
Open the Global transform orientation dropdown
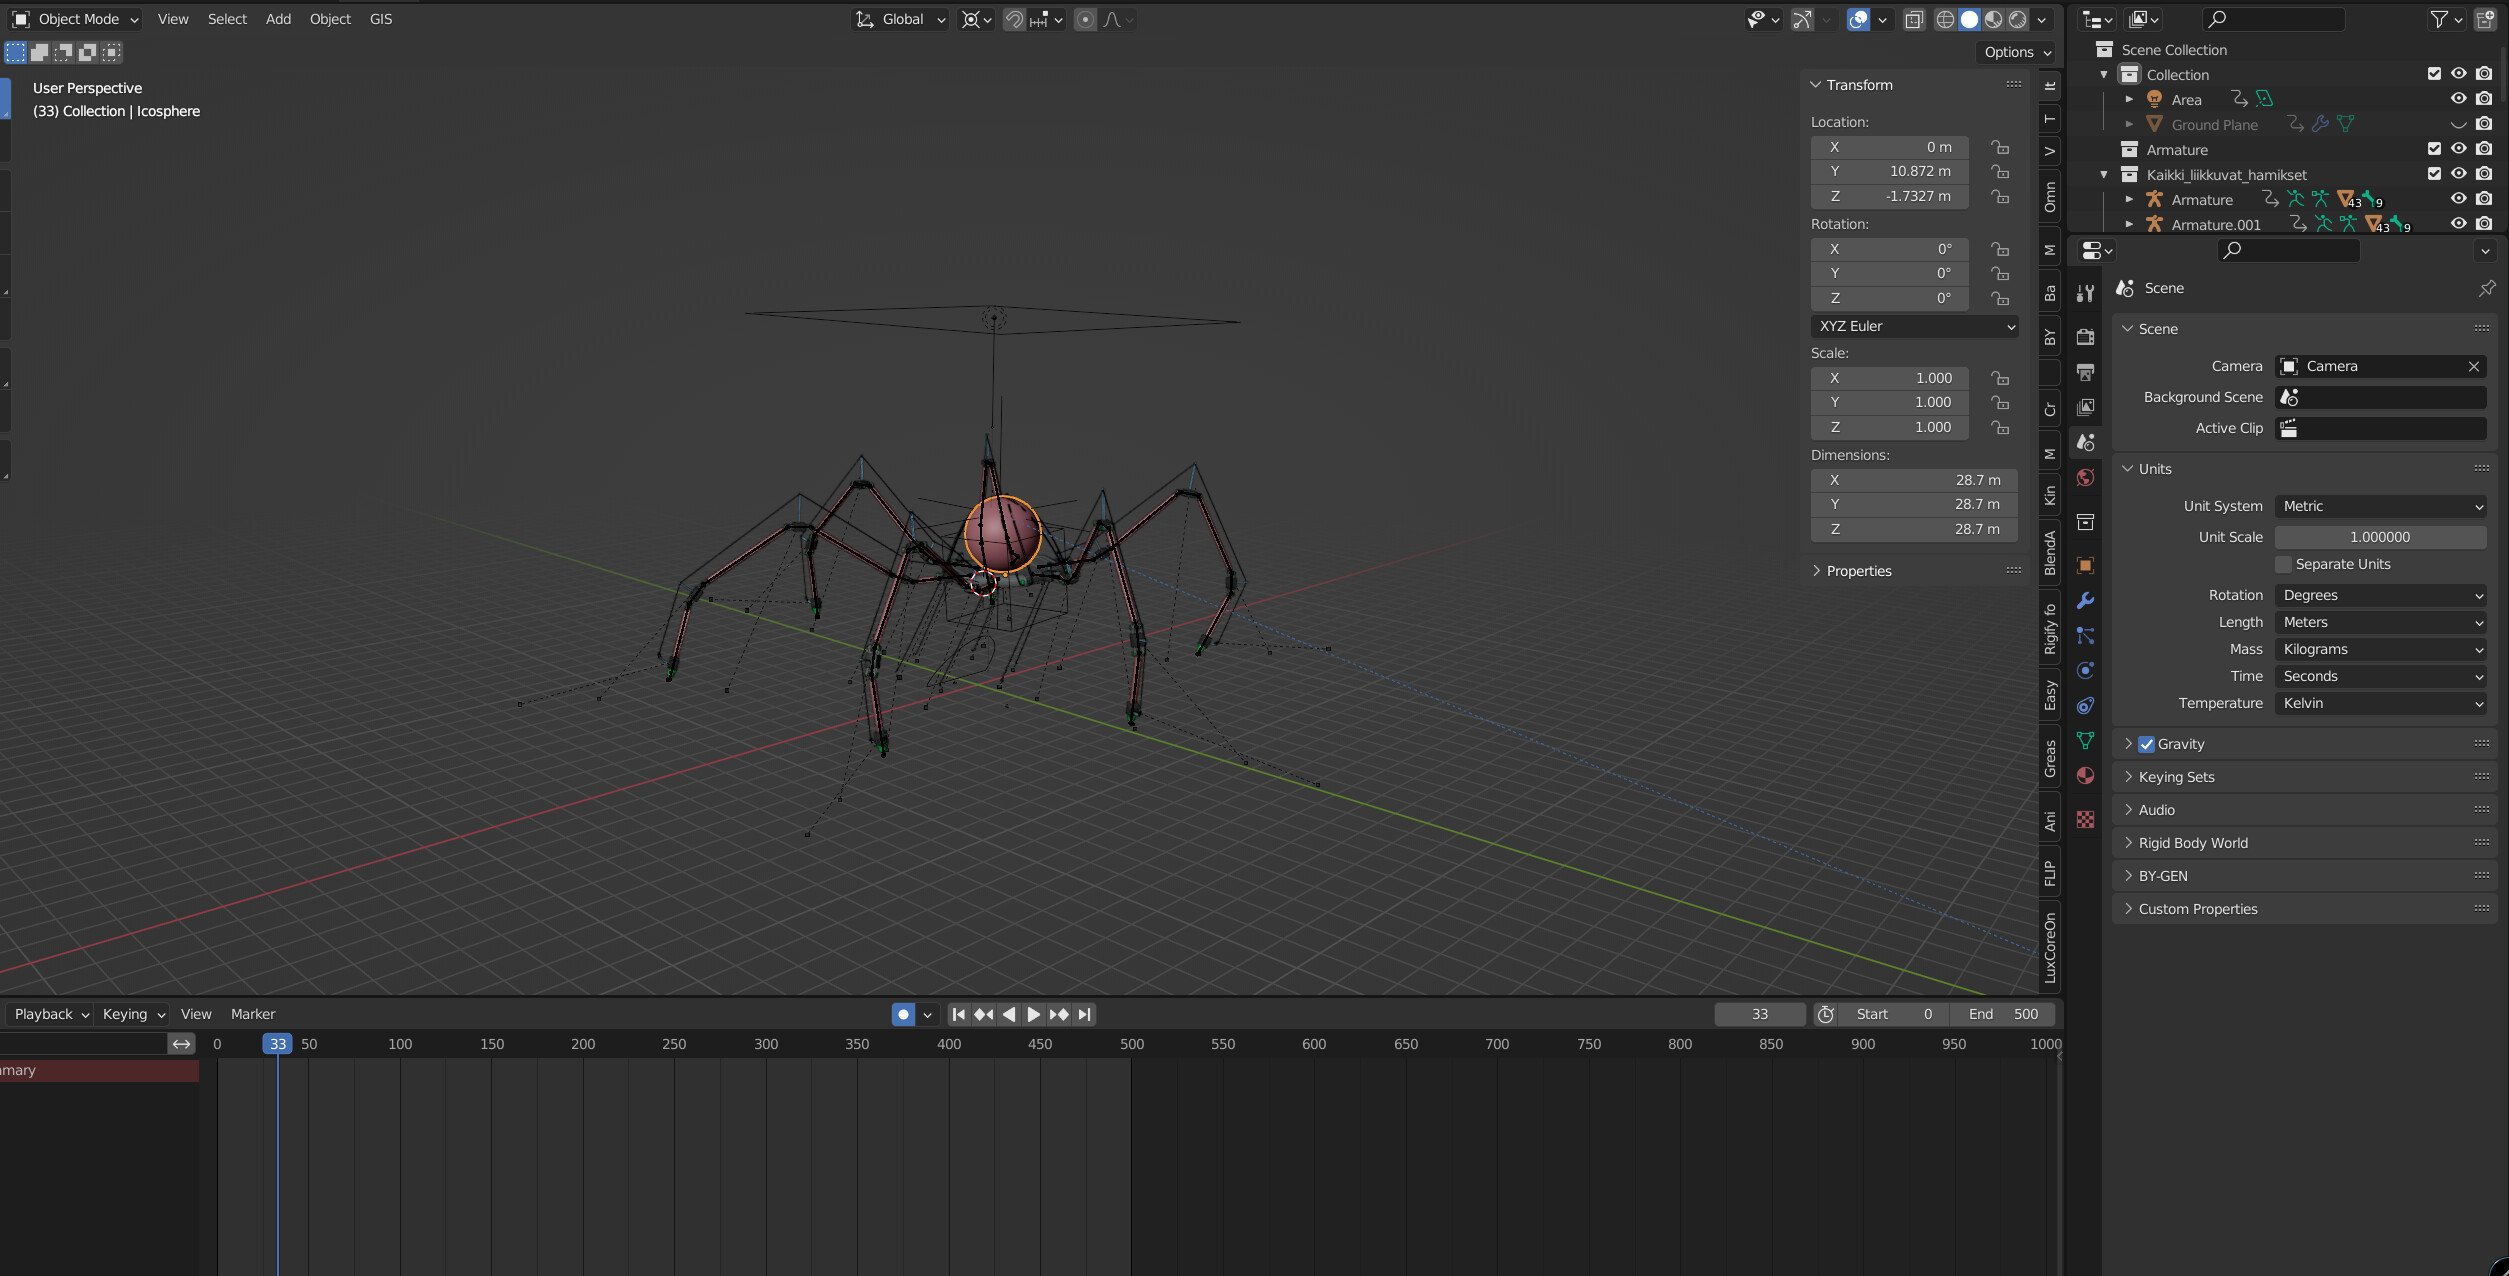click(x=900, y=19)
